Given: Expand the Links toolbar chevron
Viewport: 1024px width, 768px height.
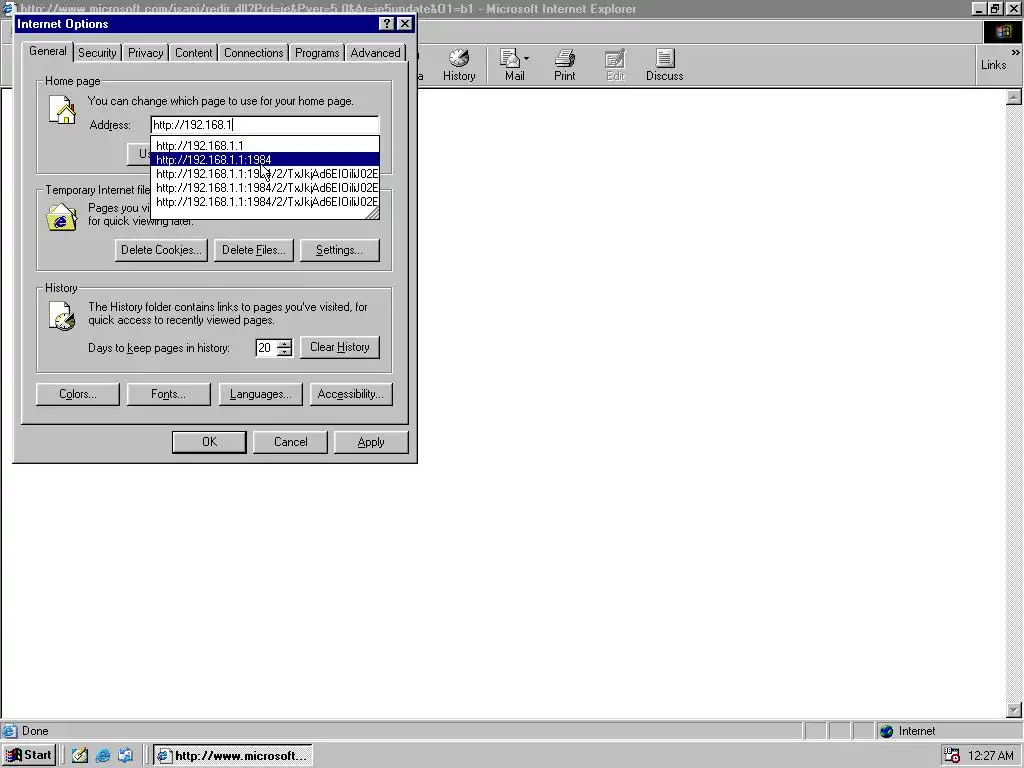Looking at the screenshot, I should tap(1016, 52).
